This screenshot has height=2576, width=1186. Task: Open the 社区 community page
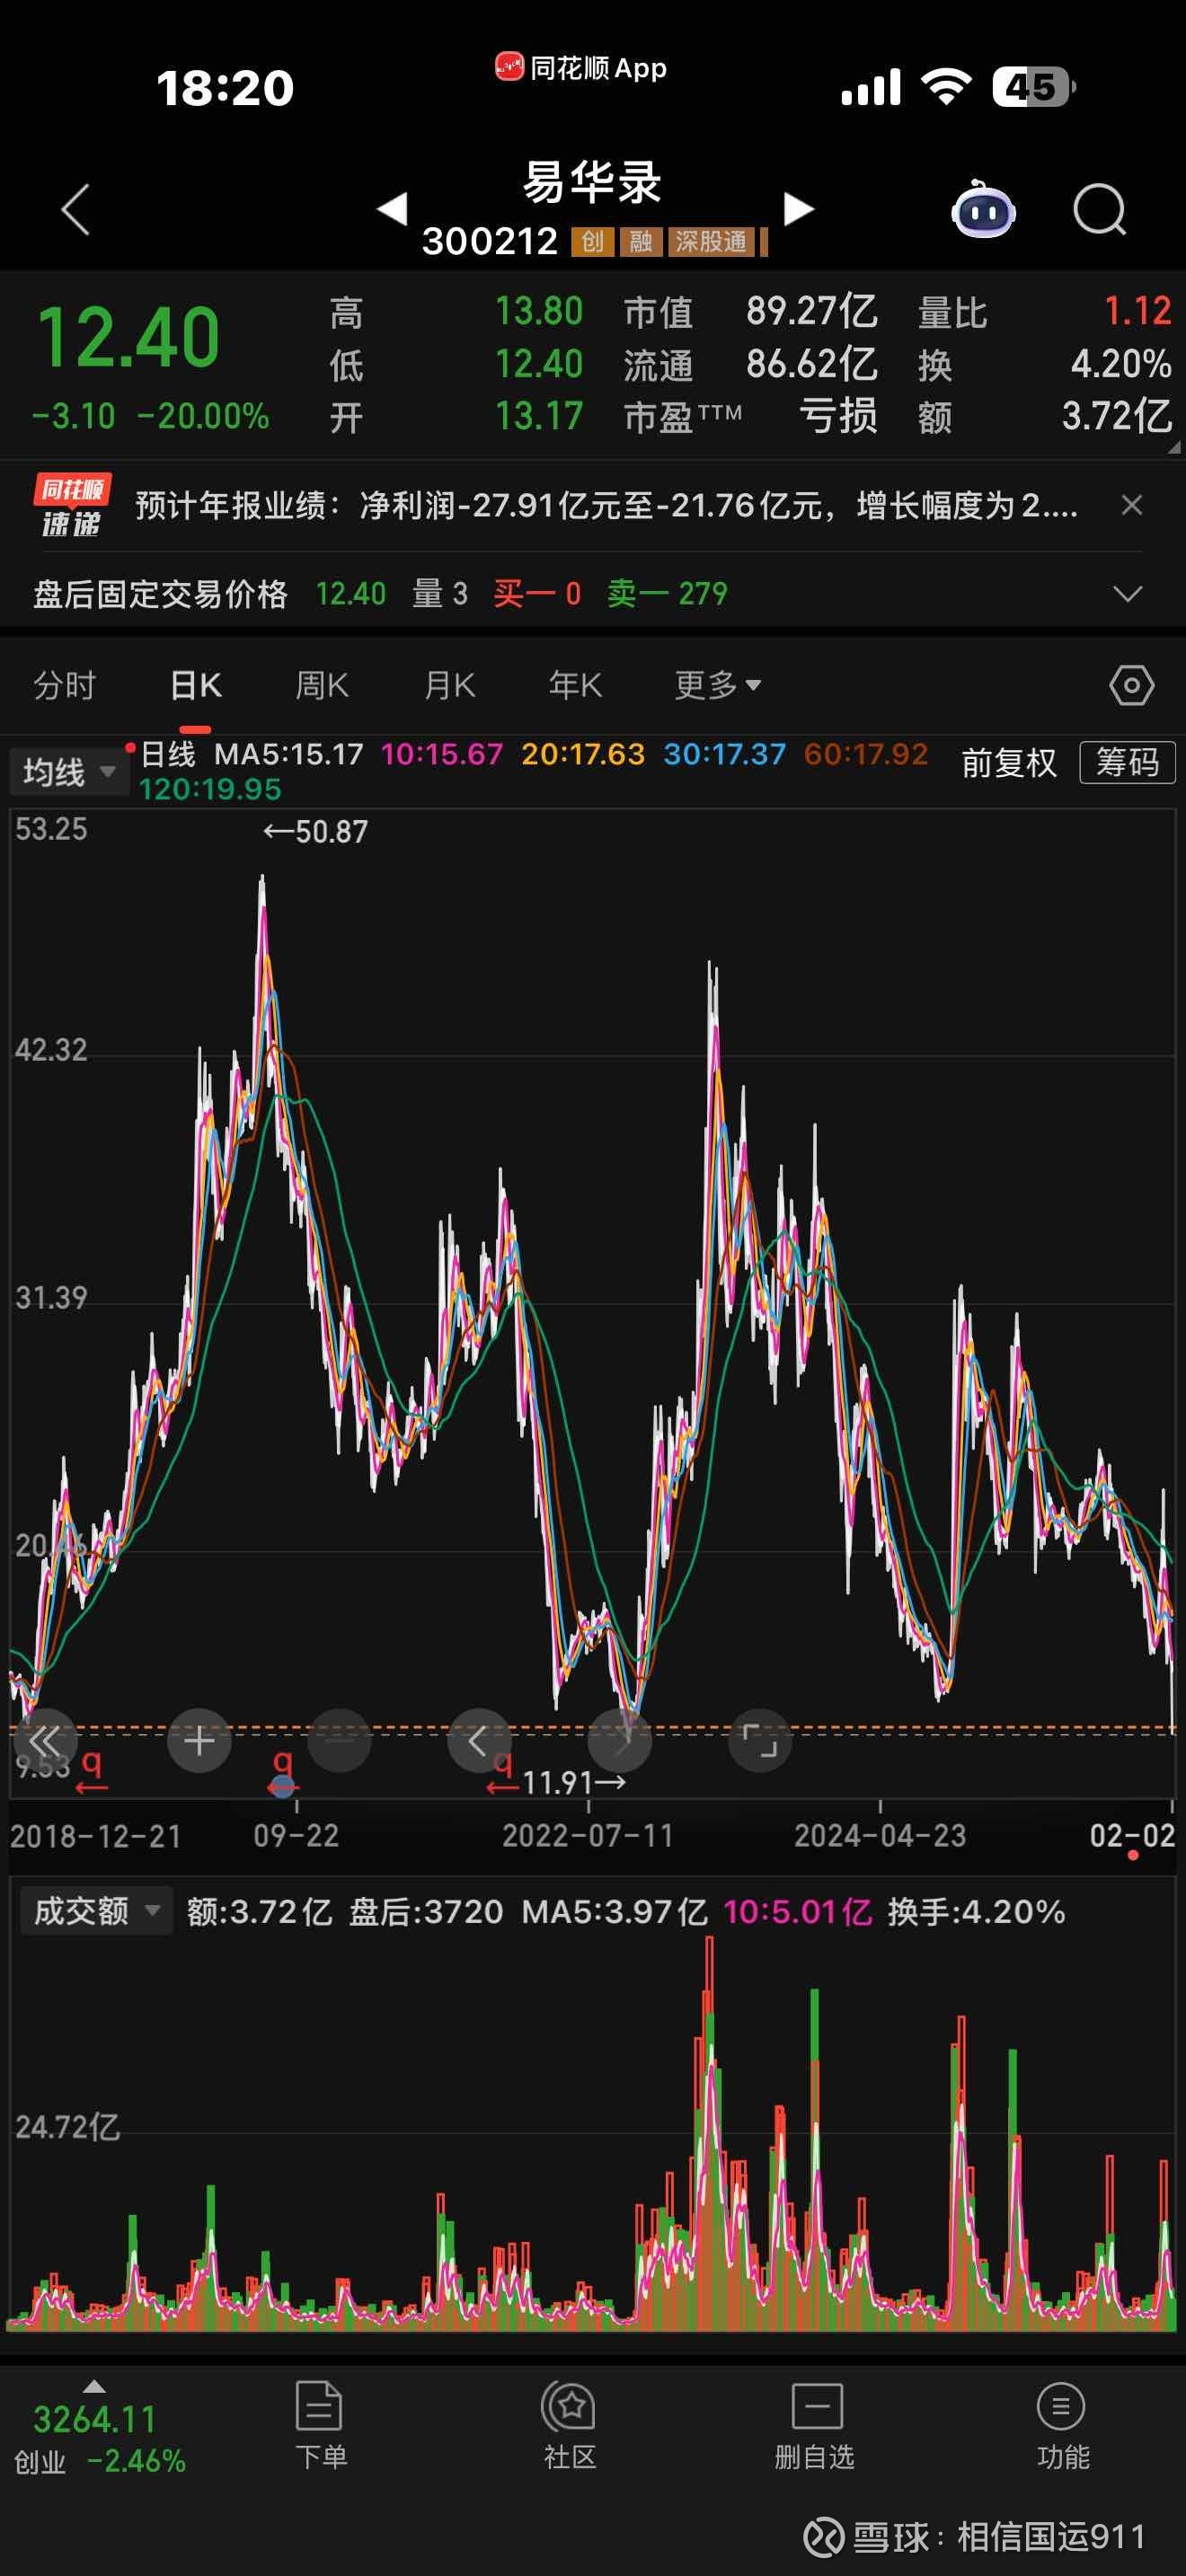570,2428
